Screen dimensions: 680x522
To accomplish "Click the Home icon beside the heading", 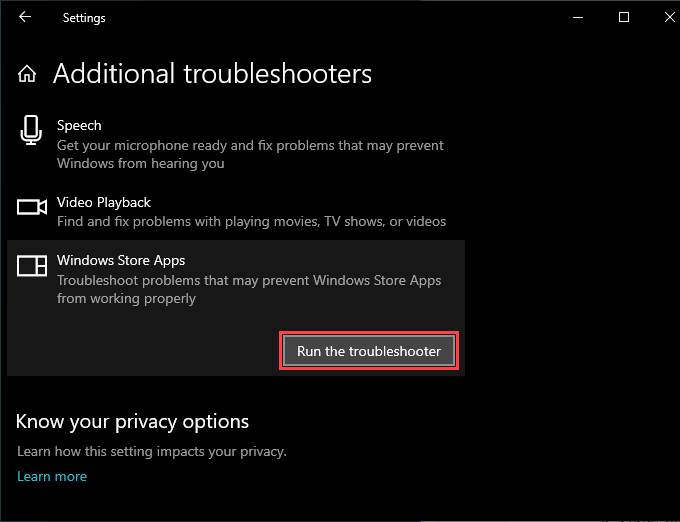I will 27,74.
